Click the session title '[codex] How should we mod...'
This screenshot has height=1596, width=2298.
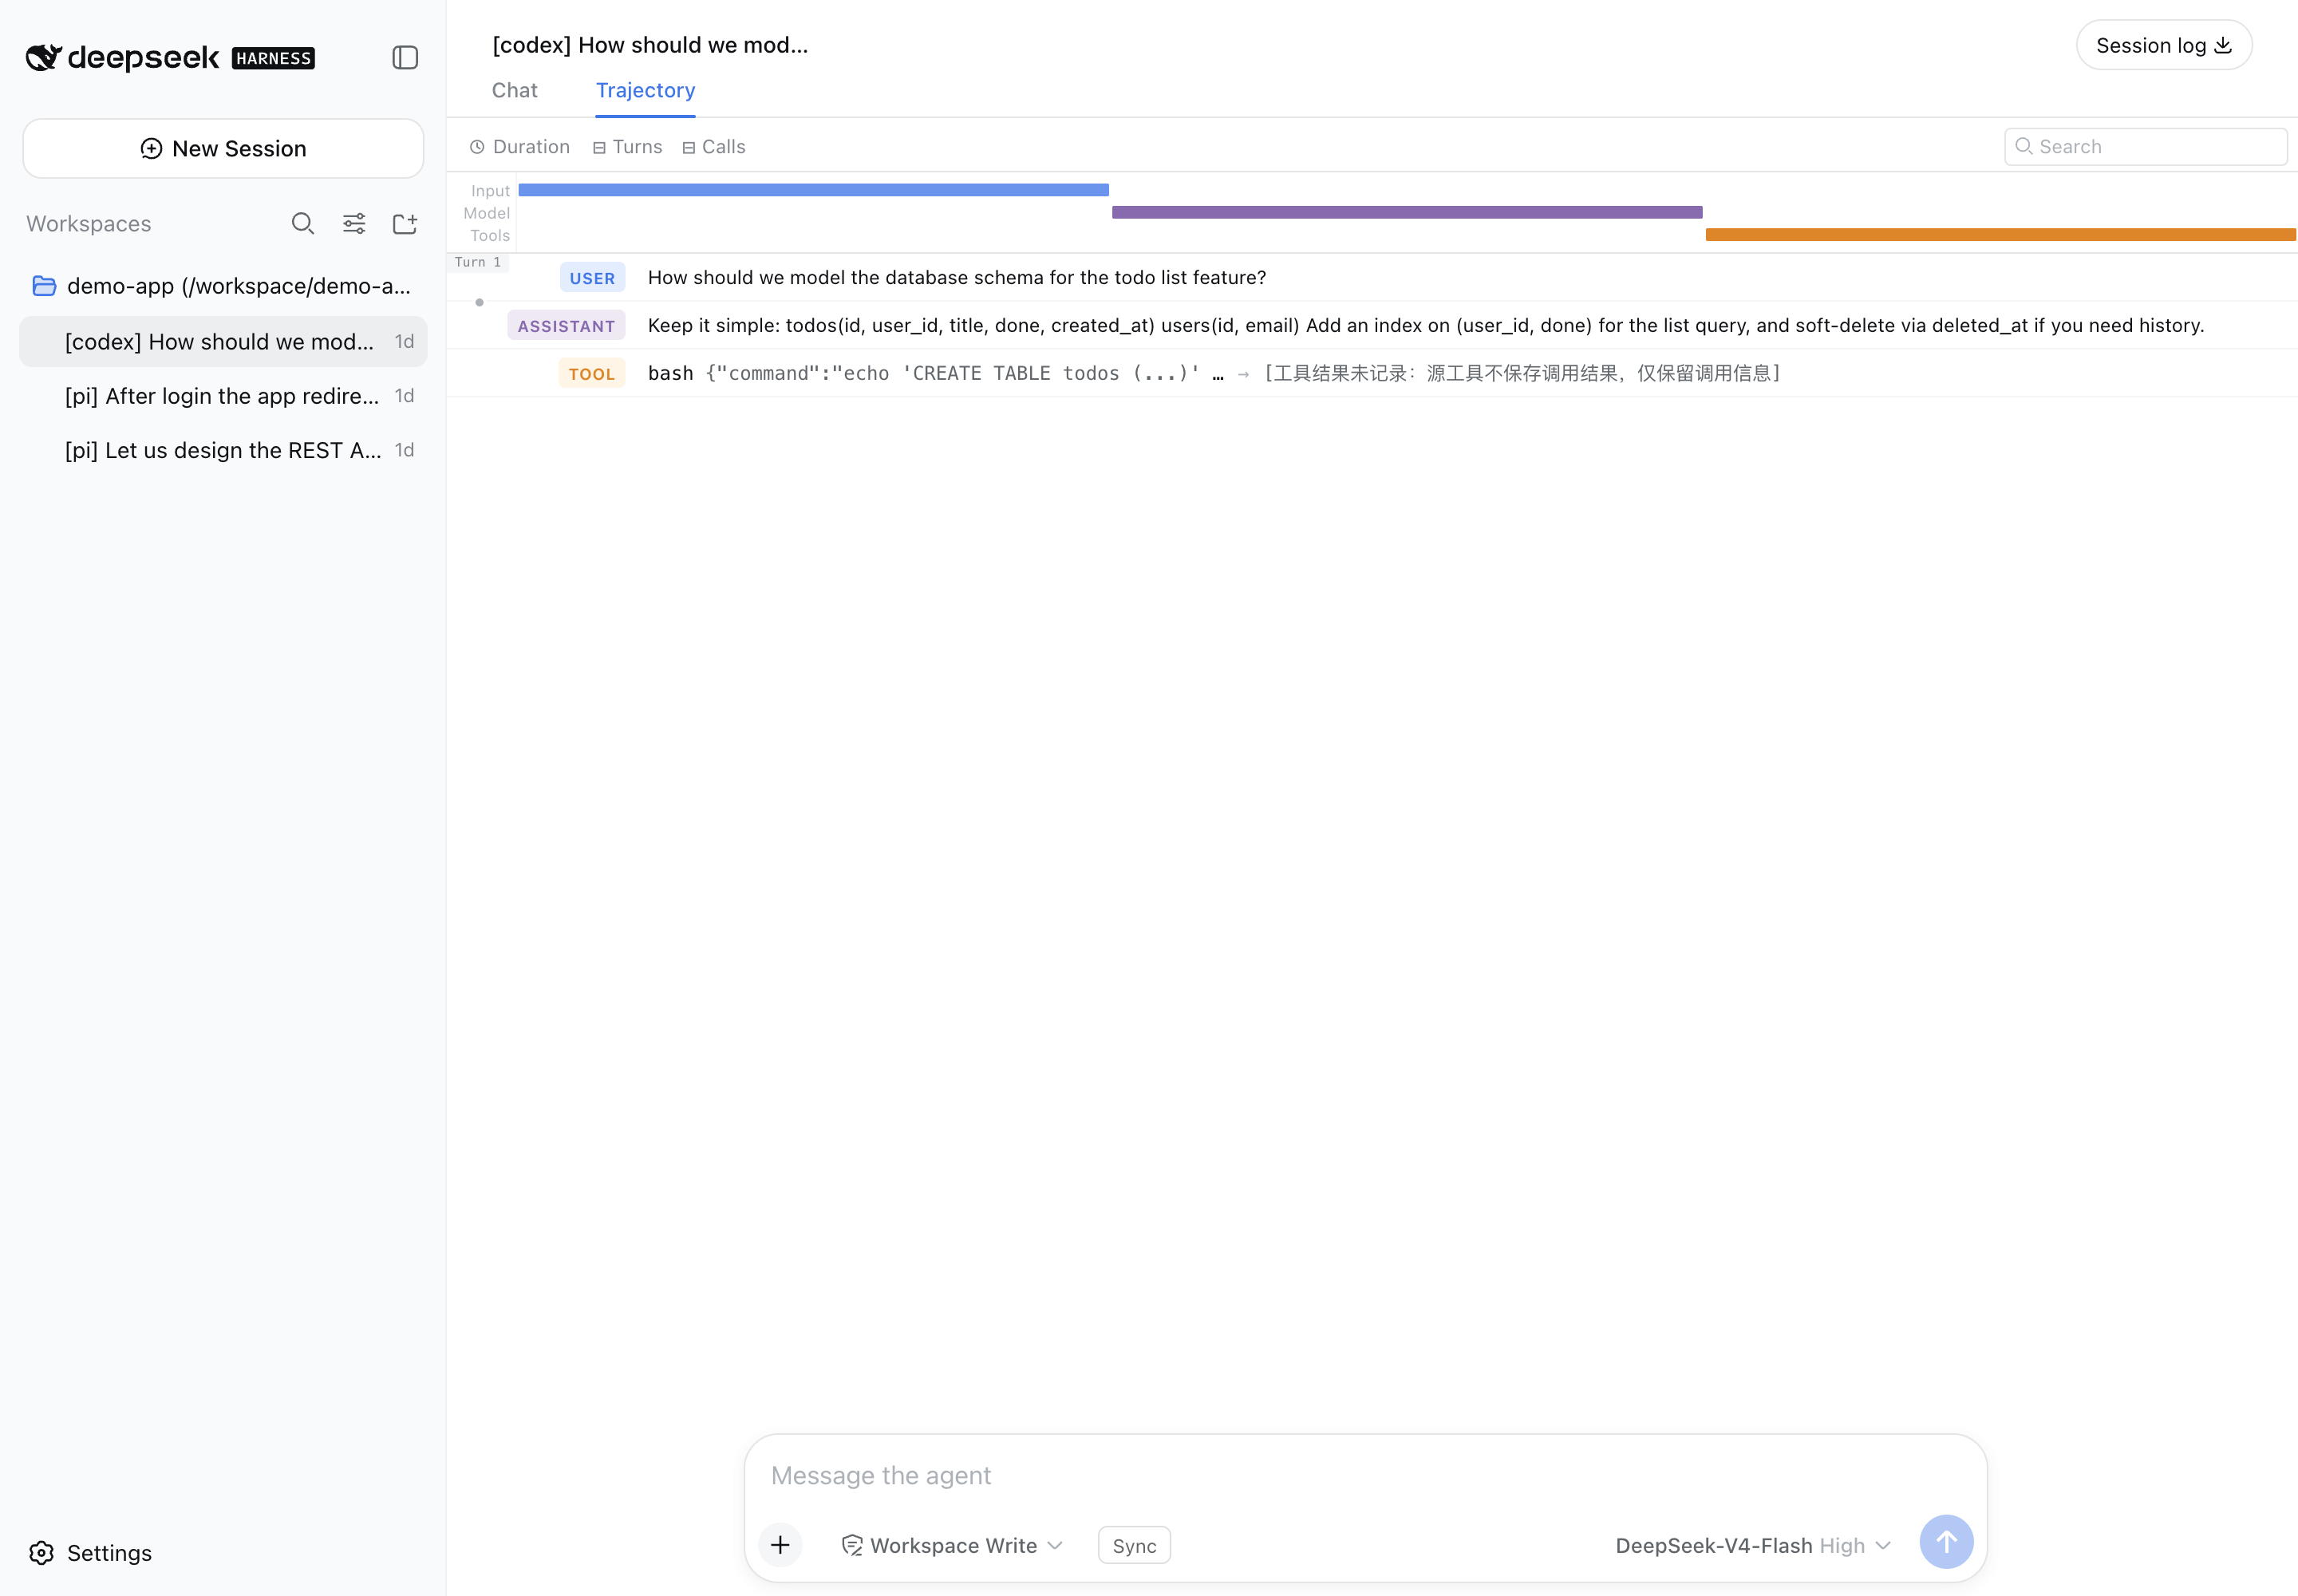(x=651, y=45)
